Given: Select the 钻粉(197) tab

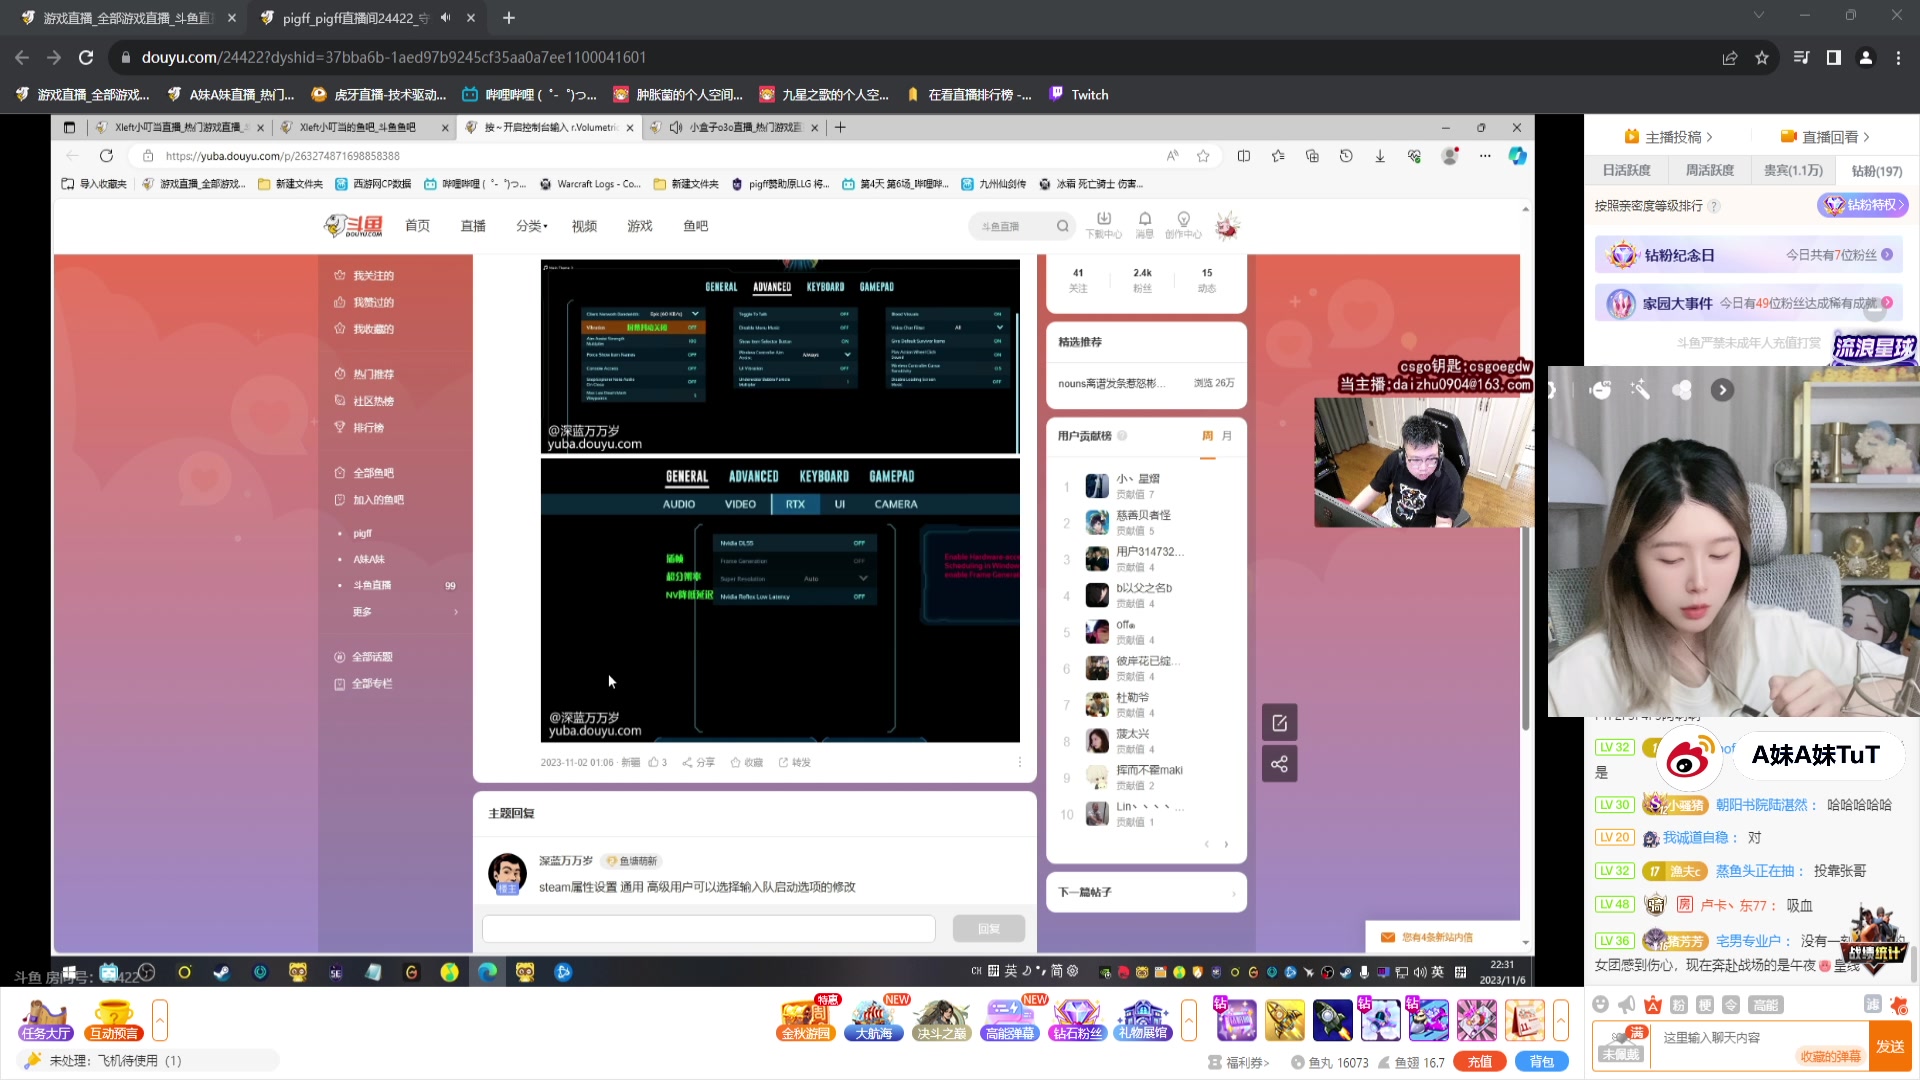Looking at the screenshot, I should [1876, 171].
